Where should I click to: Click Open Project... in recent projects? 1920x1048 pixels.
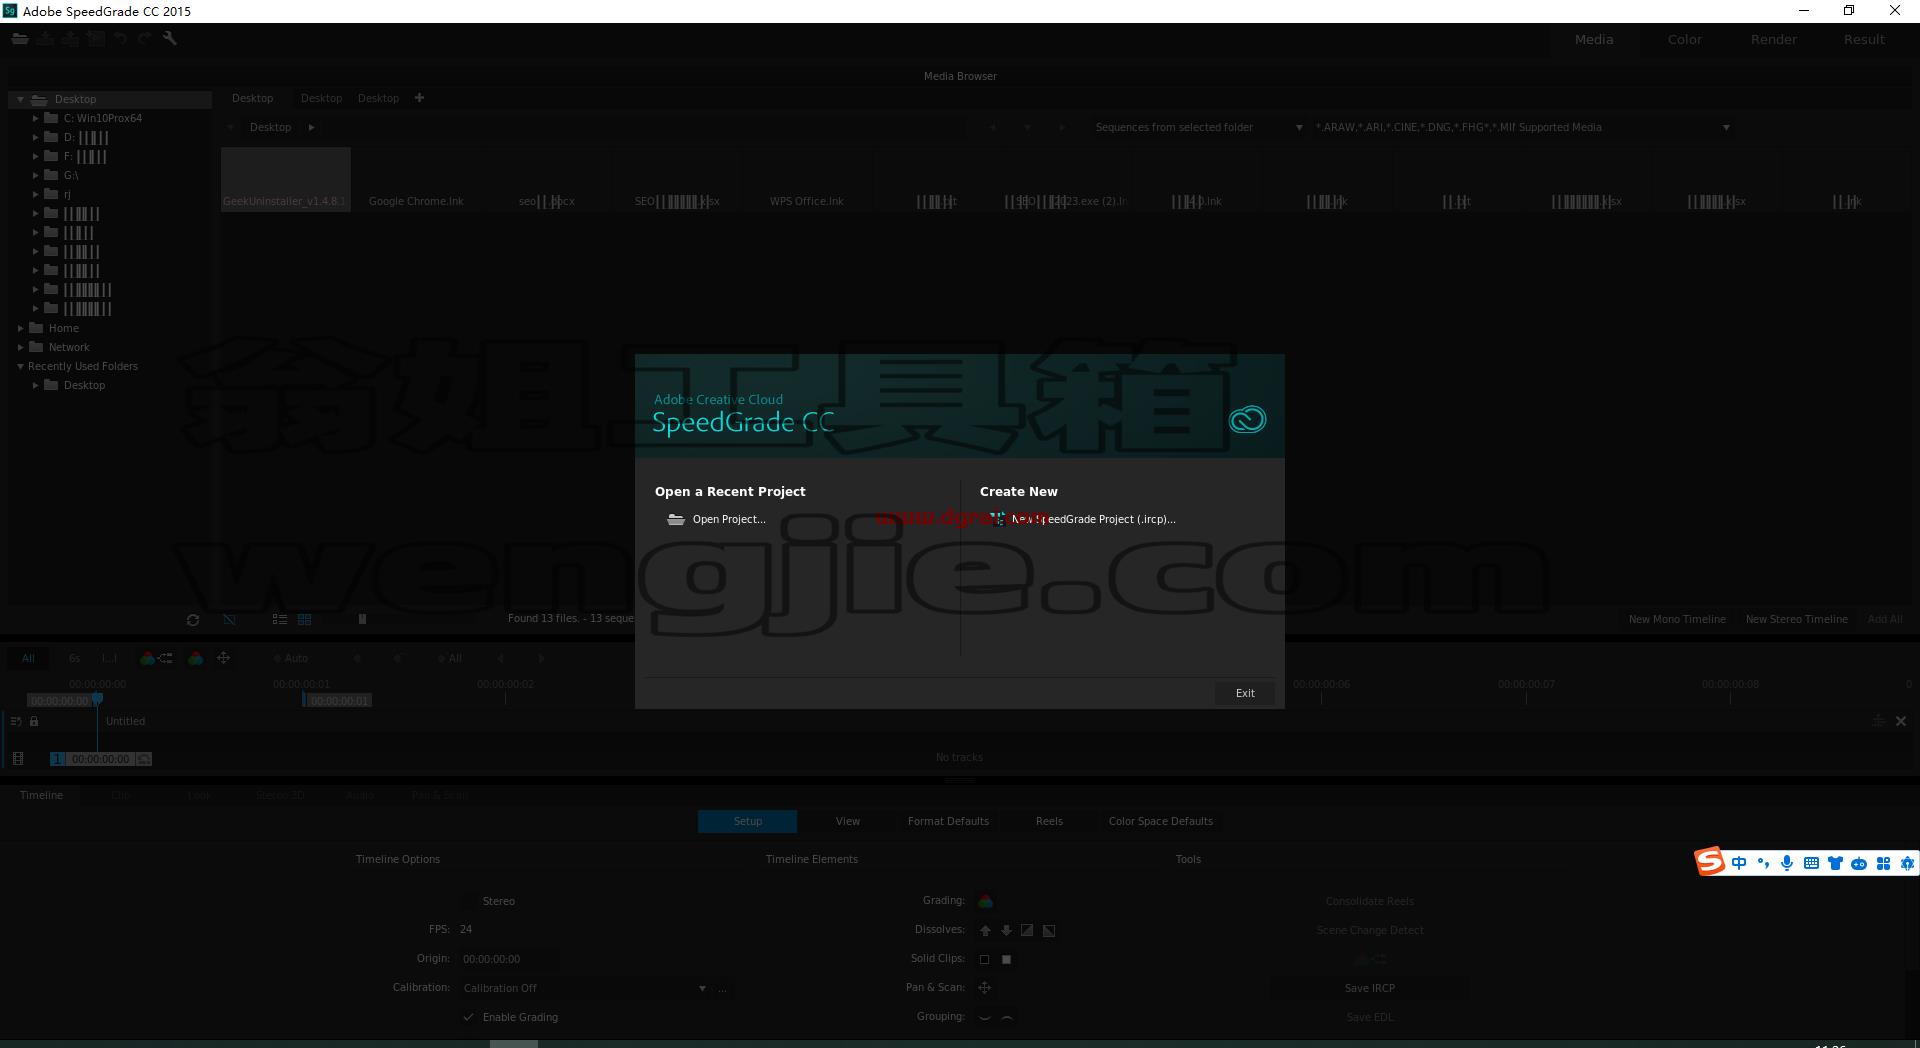point(729,519)
